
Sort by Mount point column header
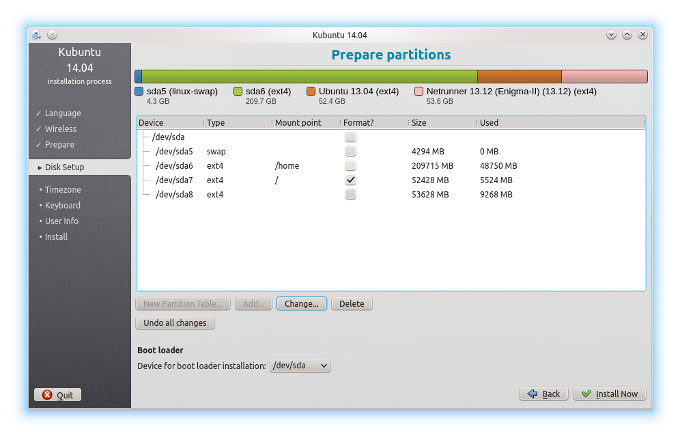305,123
